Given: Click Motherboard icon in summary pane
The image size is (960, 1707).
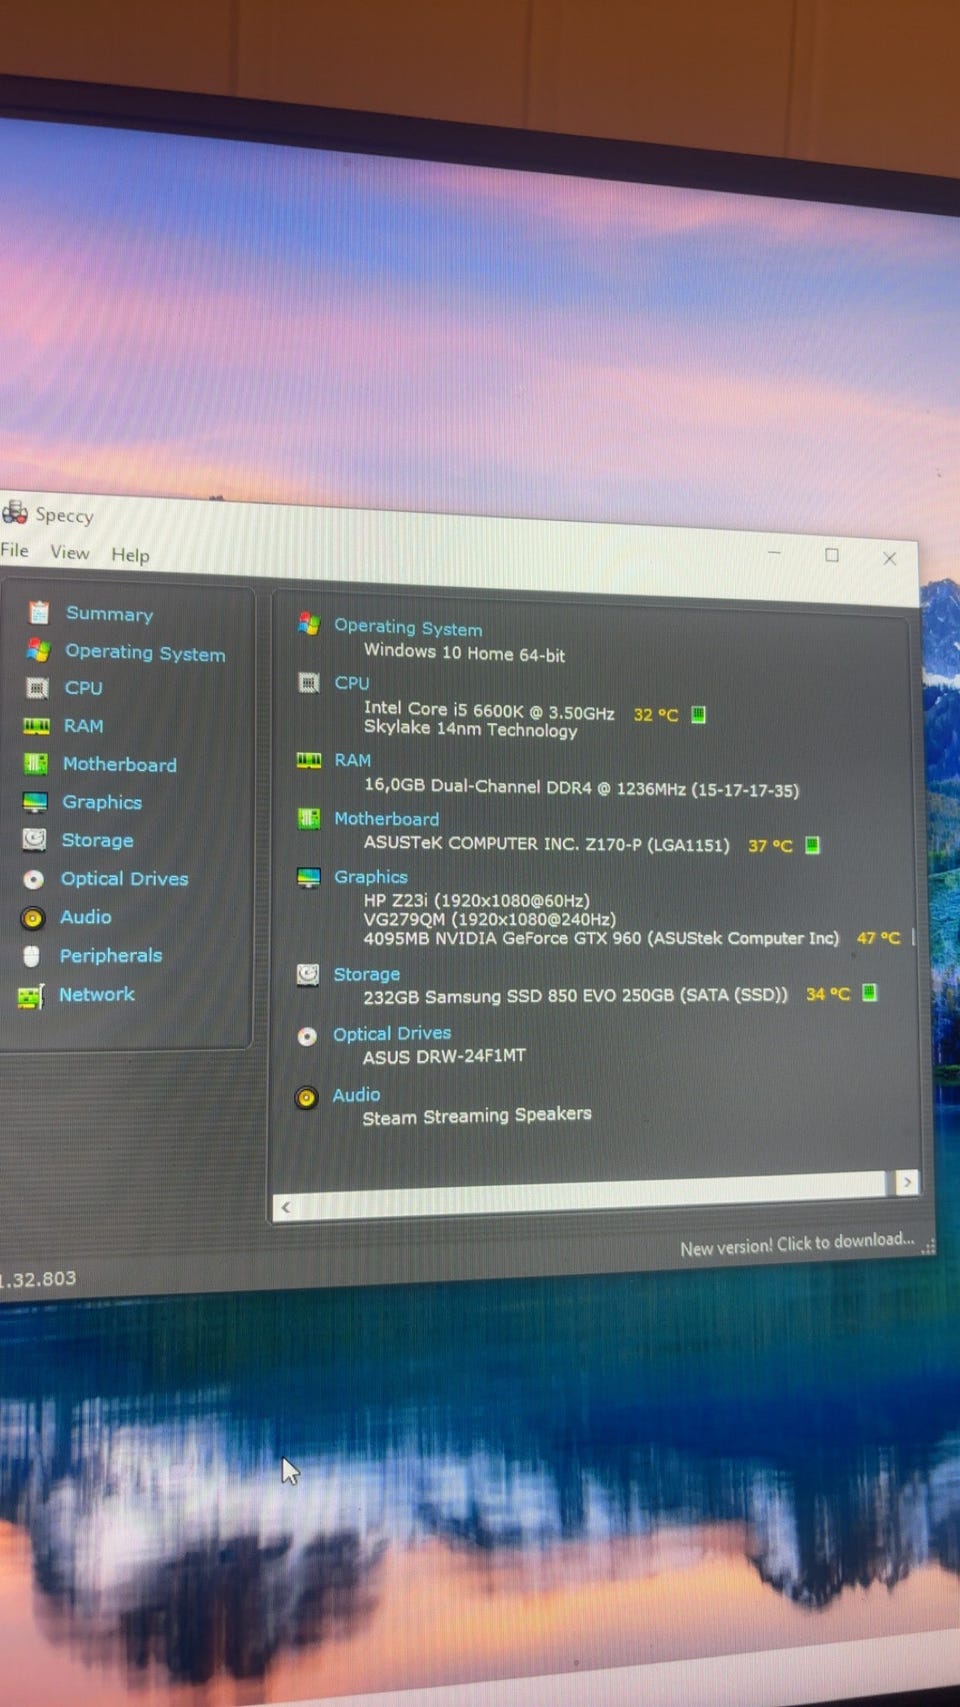Looking at the screenshot, I should pyautogui.click(x=309, y=818).
